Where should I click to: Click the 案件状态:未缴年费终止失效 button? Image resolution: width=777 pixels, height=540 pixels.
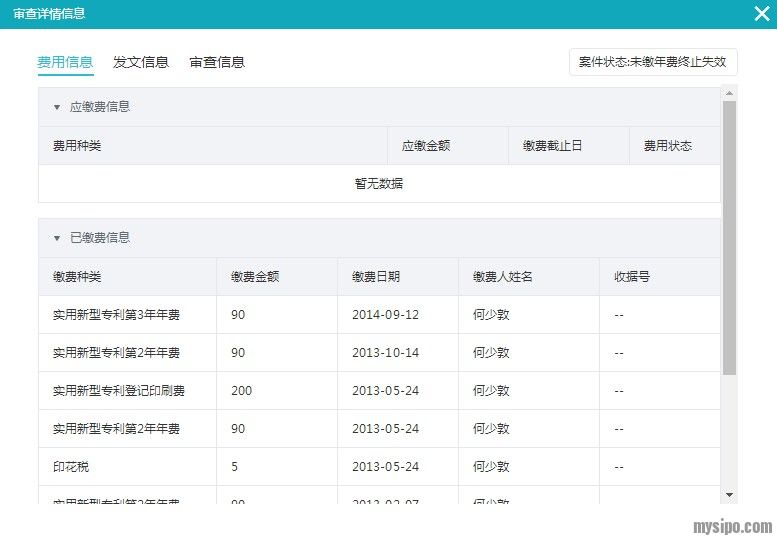pyautogui.click(x=653, y=62)
